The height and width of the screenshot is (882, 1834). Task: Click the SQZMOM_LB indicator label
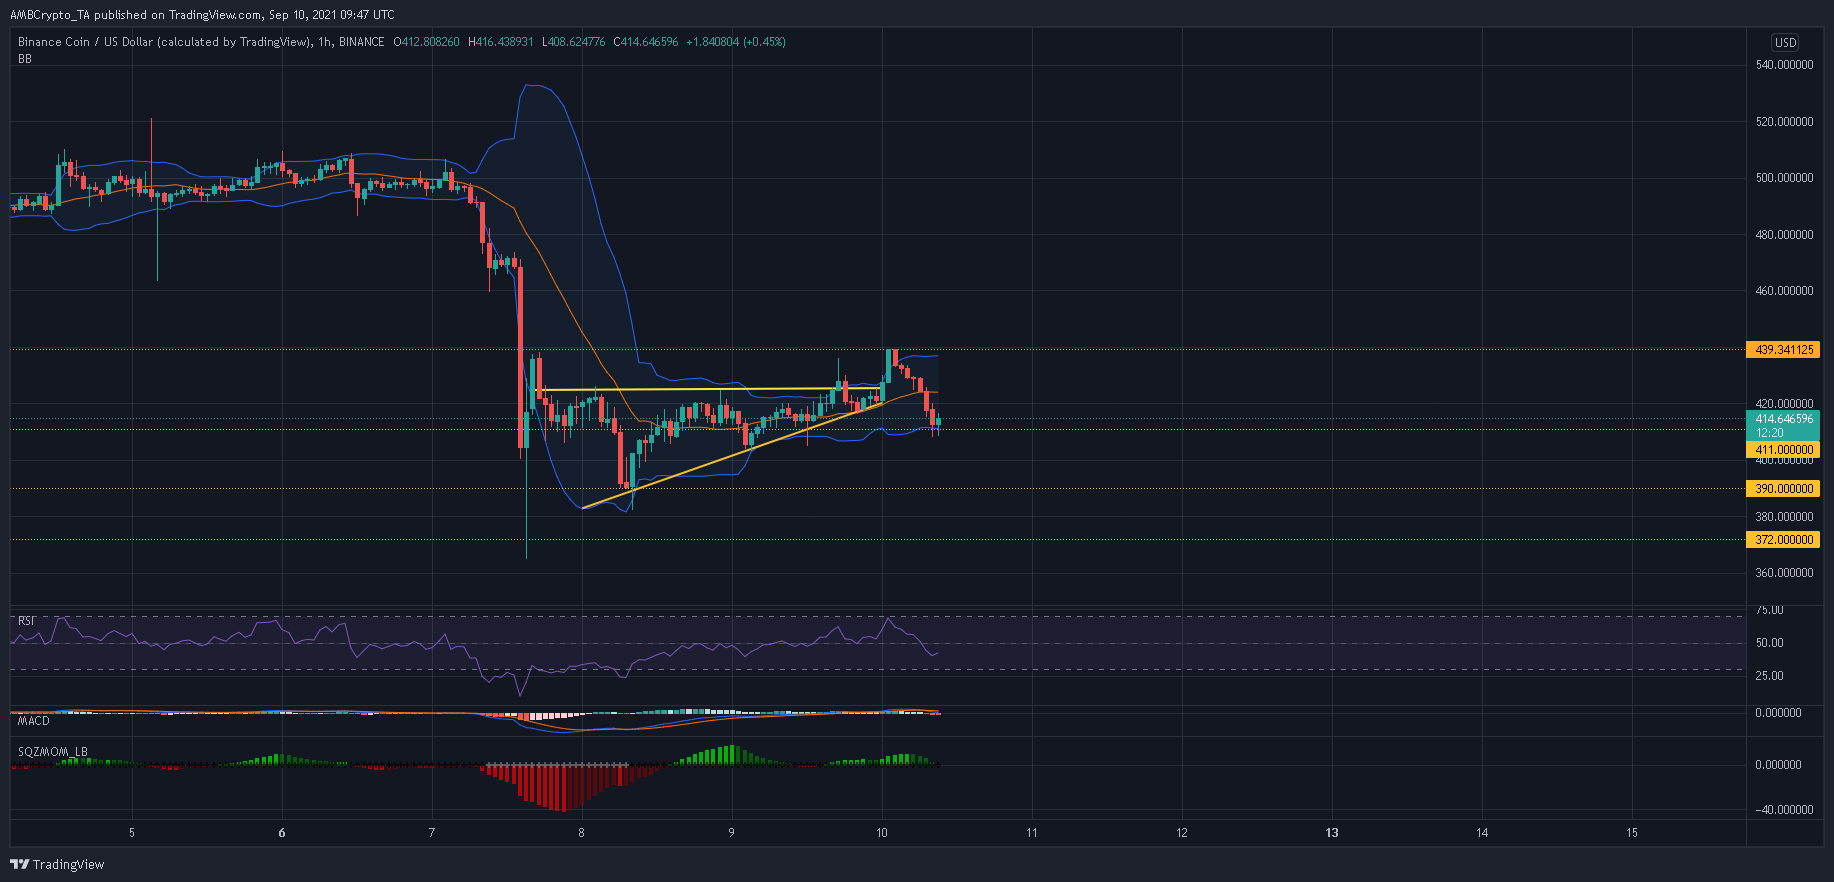pyautogui.click(x=52, y=752)
